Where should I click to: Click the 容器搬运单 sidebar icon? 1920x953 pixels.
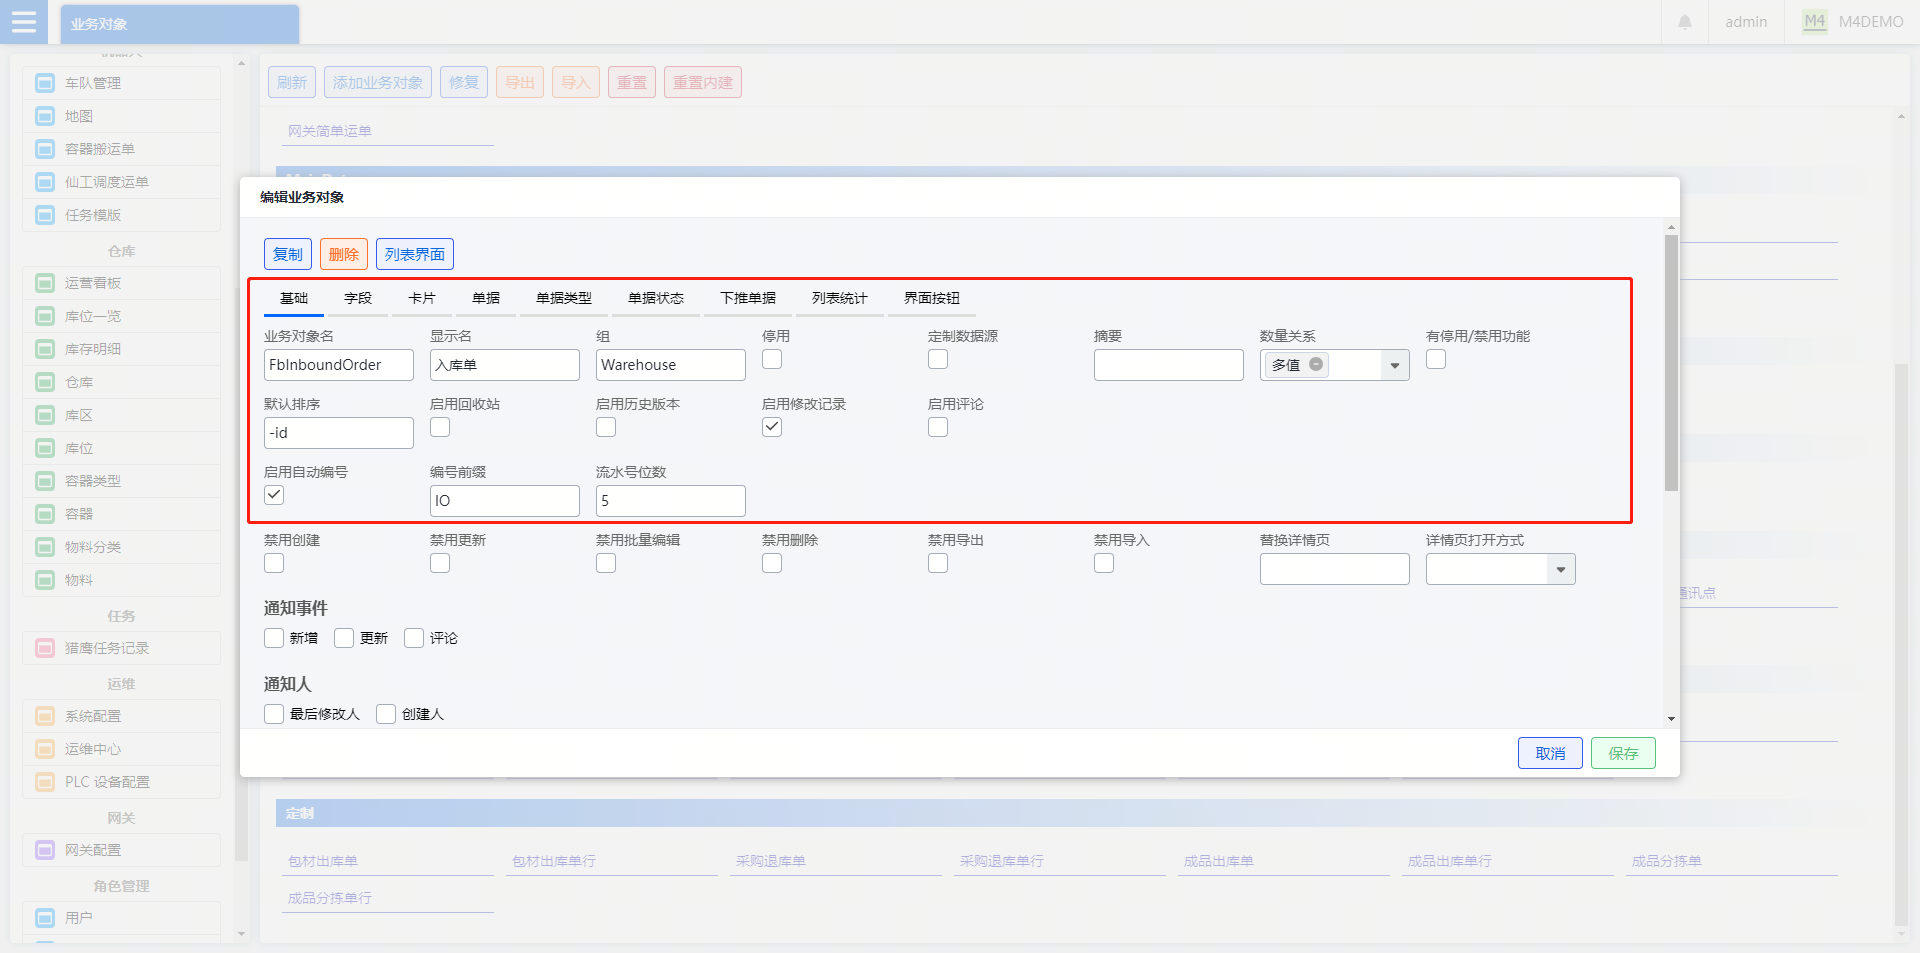45,149
